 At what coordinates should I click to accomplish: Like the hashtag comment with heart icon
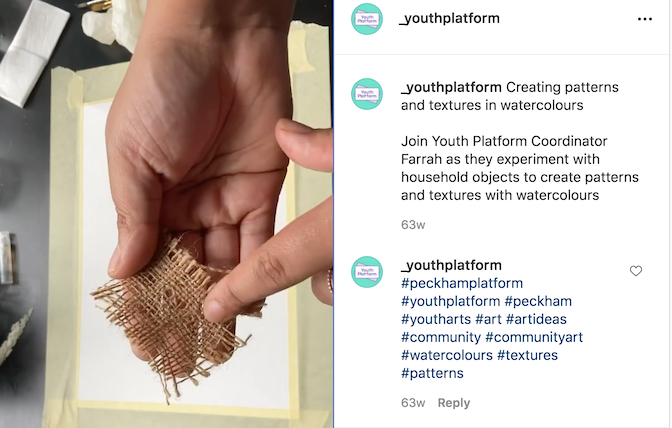pos(636,271)
